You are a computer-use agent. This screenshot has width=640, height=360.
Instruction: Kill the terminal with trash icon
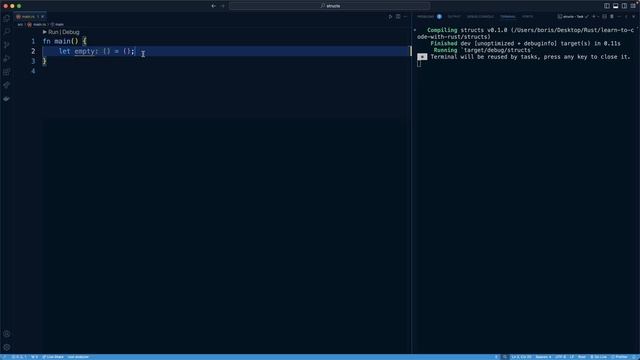coord(612,17)
